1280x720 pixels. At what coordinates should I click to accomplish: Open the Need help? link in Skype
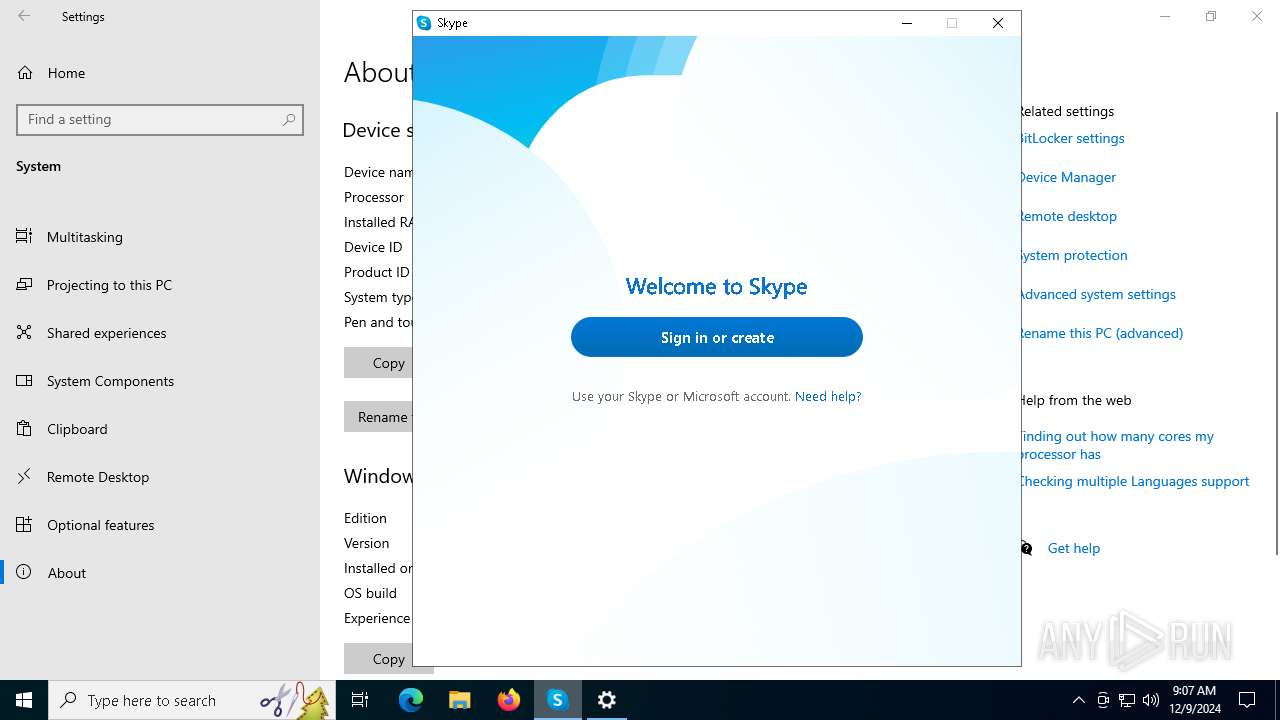pyautogui.click(x=828, y=396)
